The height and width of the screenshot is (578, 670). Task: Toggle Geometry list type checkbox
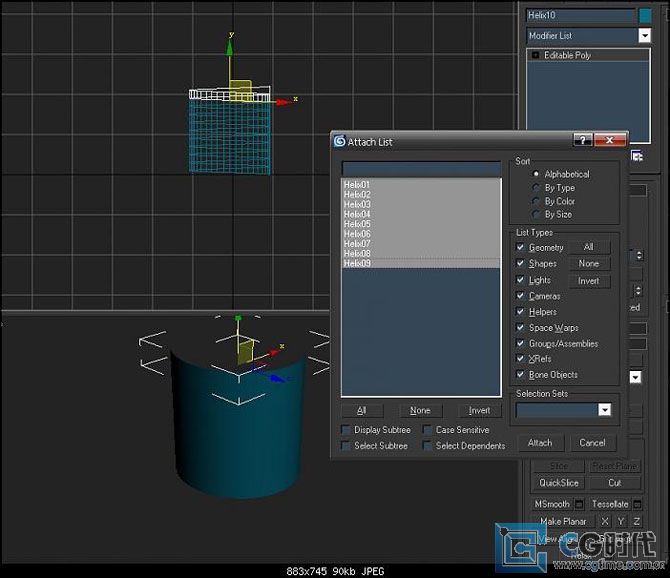(520, 247)
